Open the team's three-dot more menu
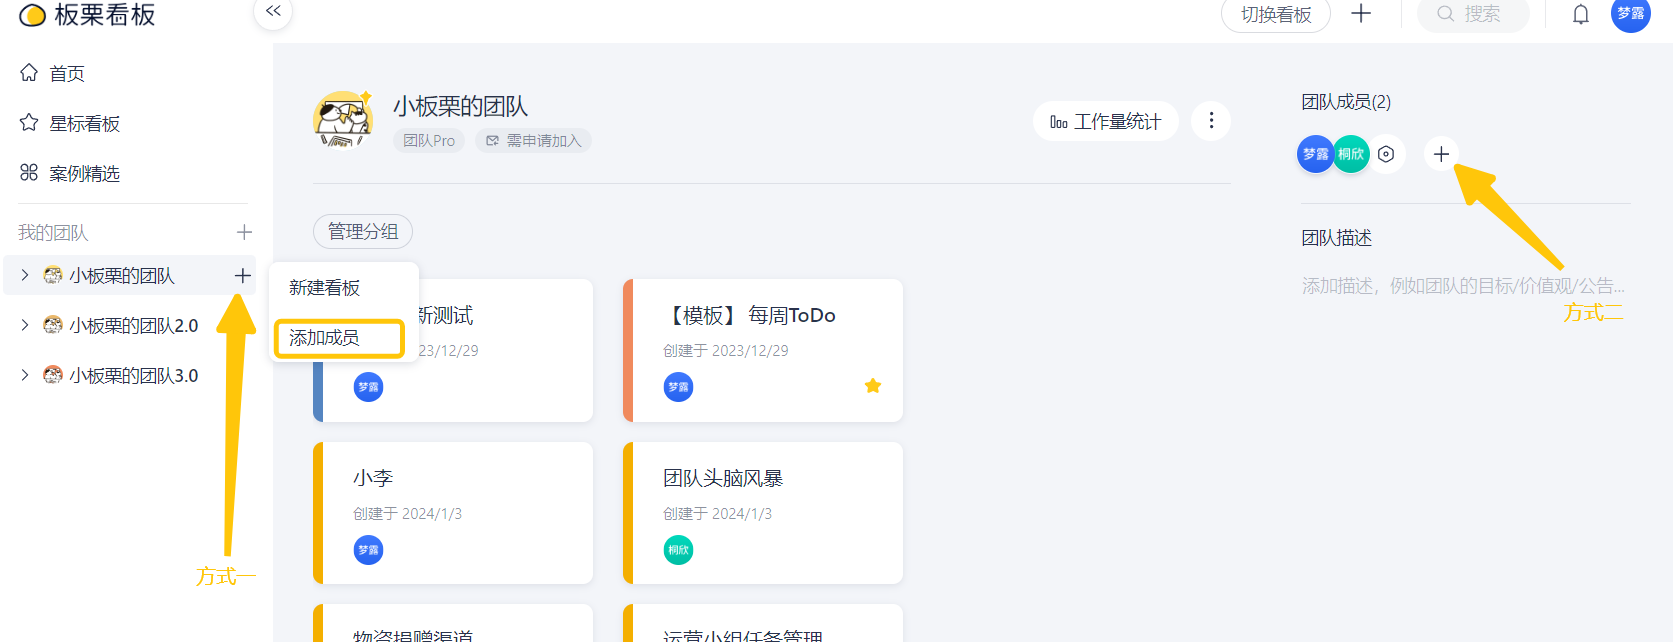1673x642 pixels. coord(1211,121)
